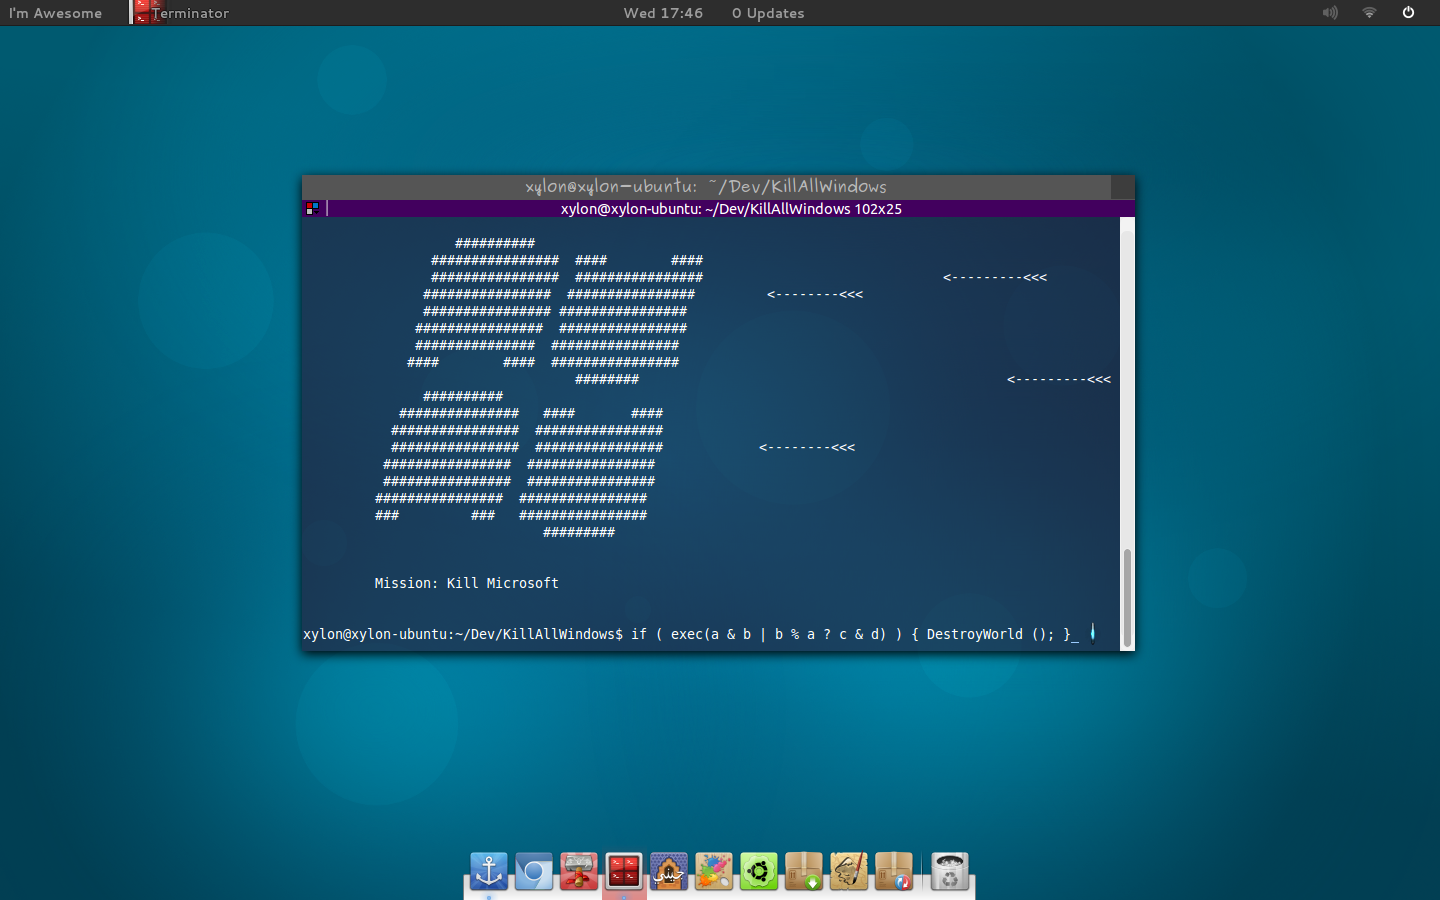Viewport: 1440px width, 900px height.
Task: Open the Geany editor icon in the dock
Action: pyautogui.click(x=668, y=872)
